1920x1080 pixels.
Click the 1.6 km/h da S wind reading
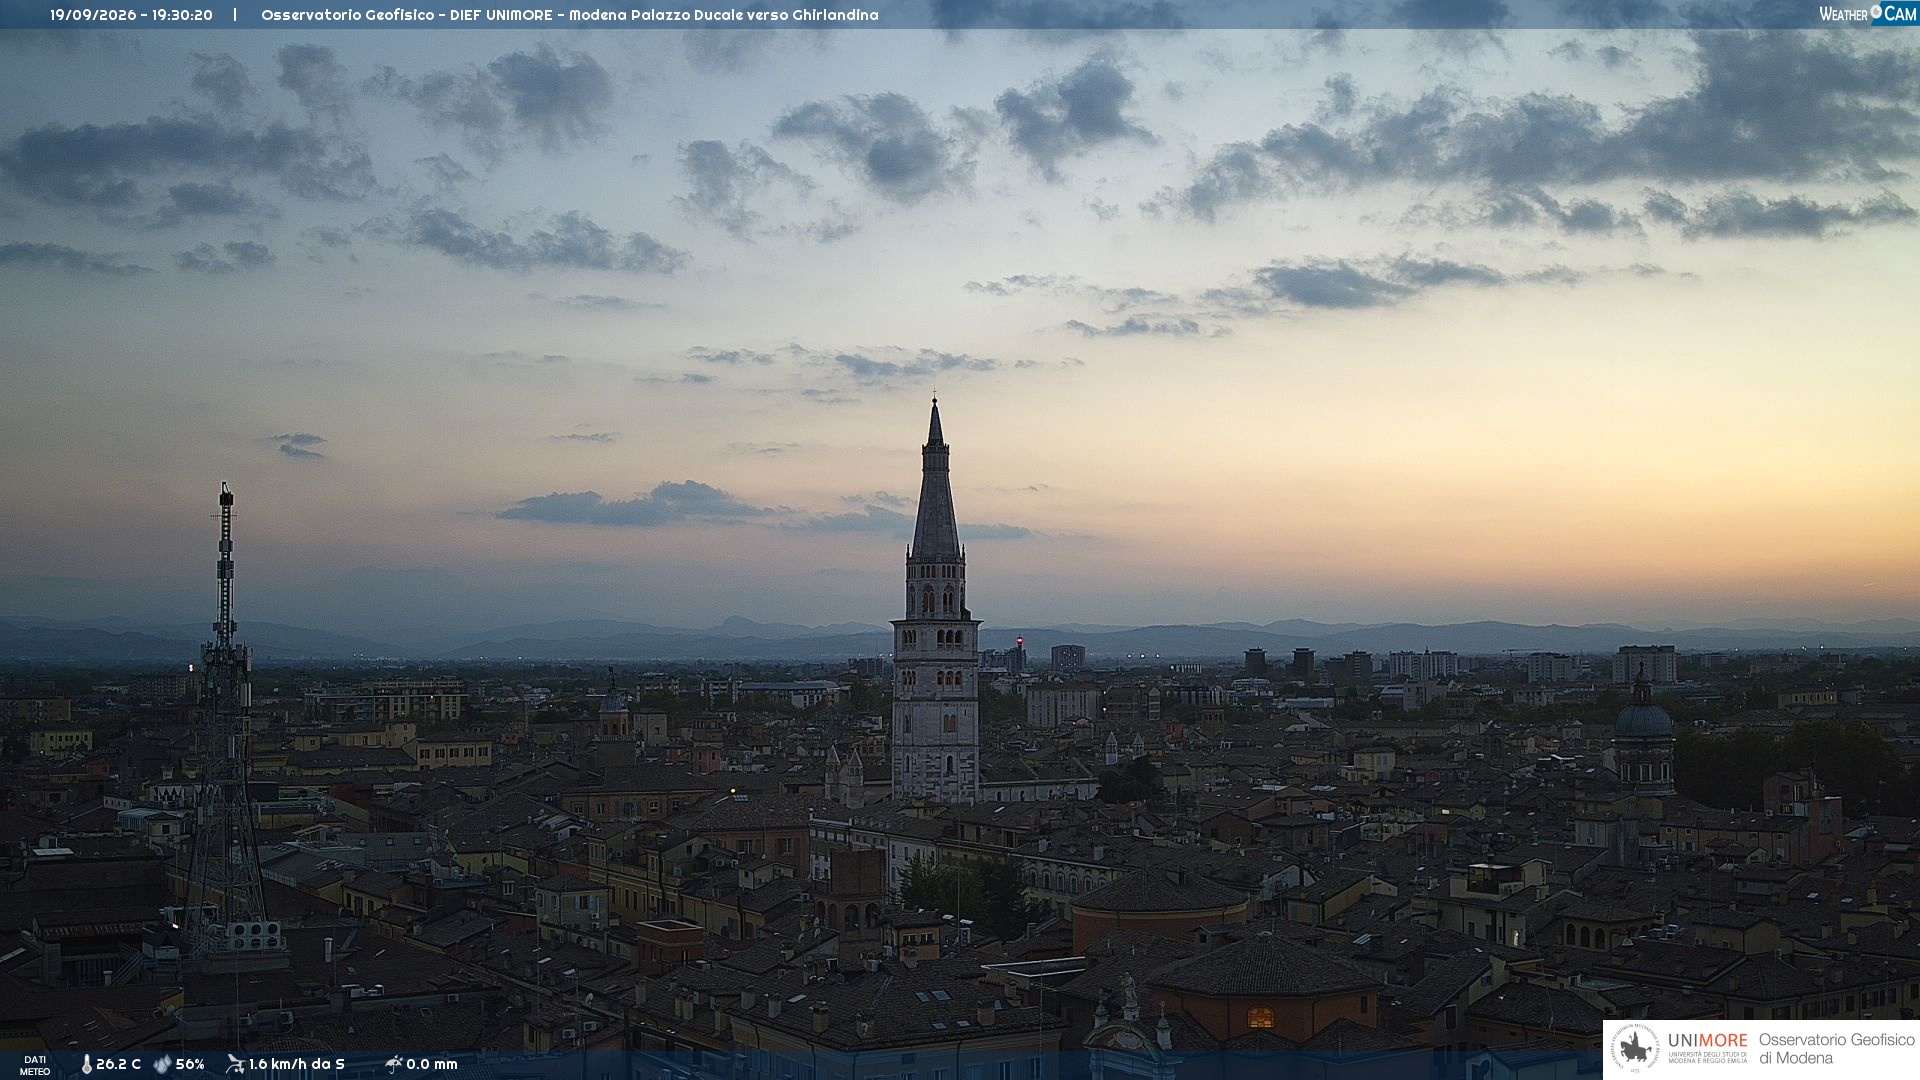(297, 1065)
